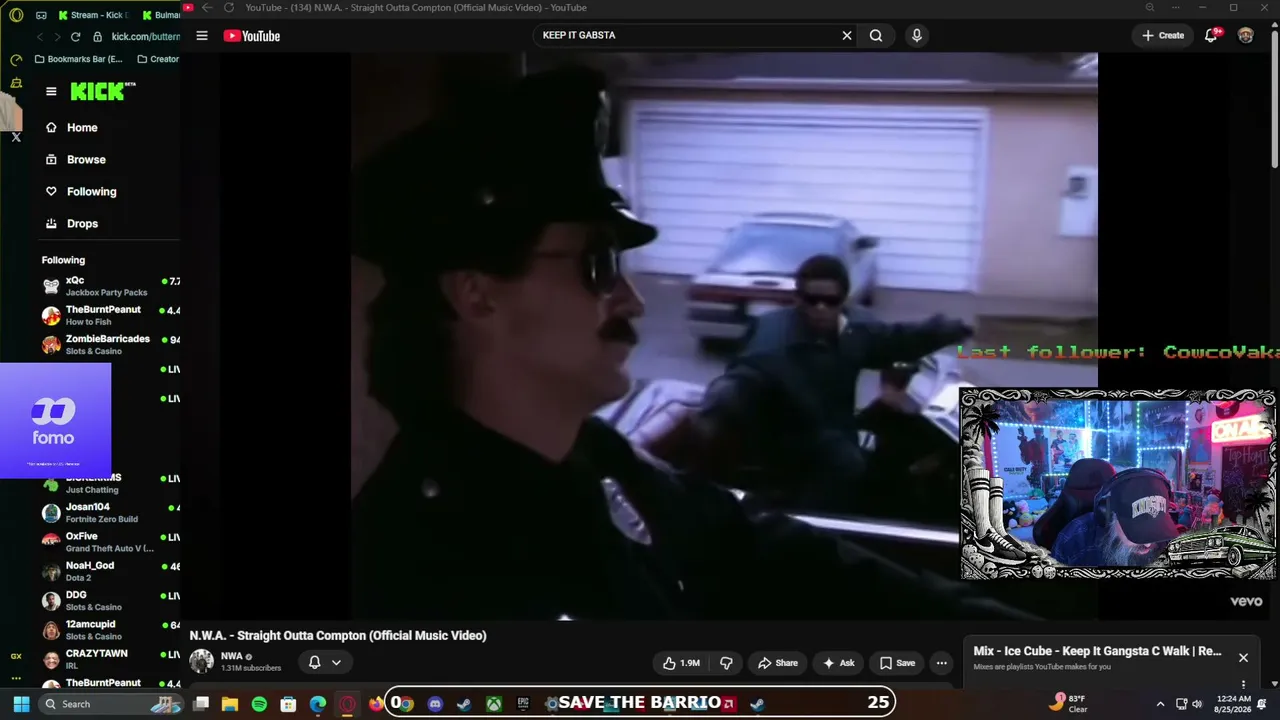Open Microsoft Edge from the taskbar

tap(318, 704)
